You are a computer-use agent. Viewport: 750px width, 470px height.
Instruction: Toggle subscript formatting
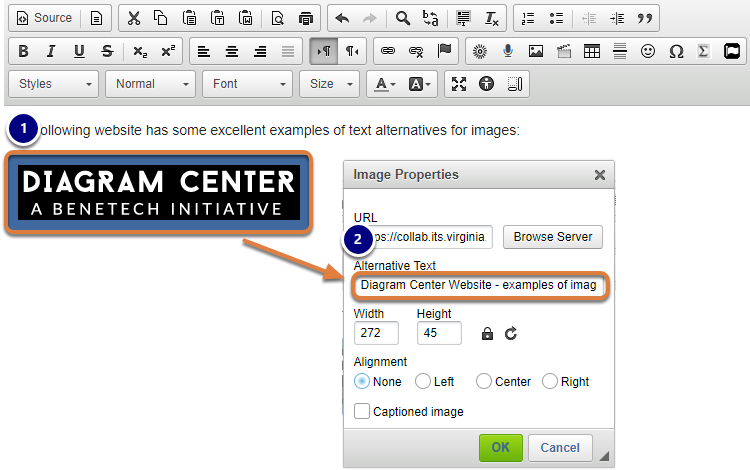tap(140, 51)
